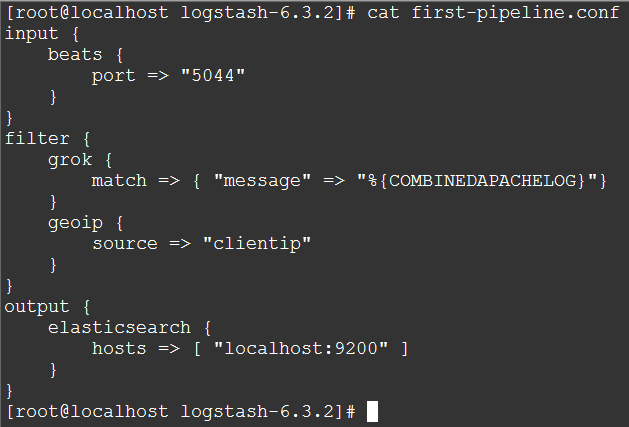
Task: Click the terminal cursor block at the prompt
Action: pos(373,411)
